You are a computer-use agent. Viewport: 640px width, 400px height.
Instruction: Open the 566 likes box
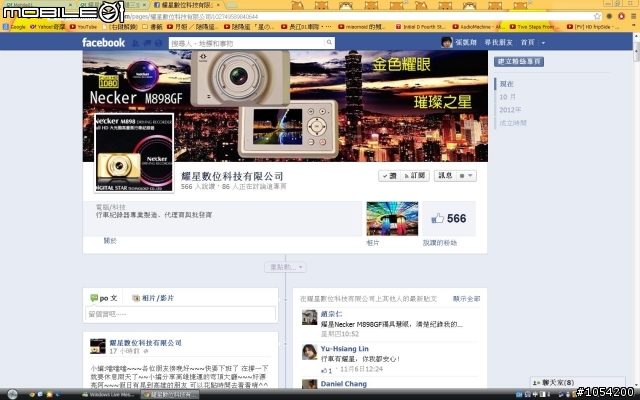pos(449,218)
